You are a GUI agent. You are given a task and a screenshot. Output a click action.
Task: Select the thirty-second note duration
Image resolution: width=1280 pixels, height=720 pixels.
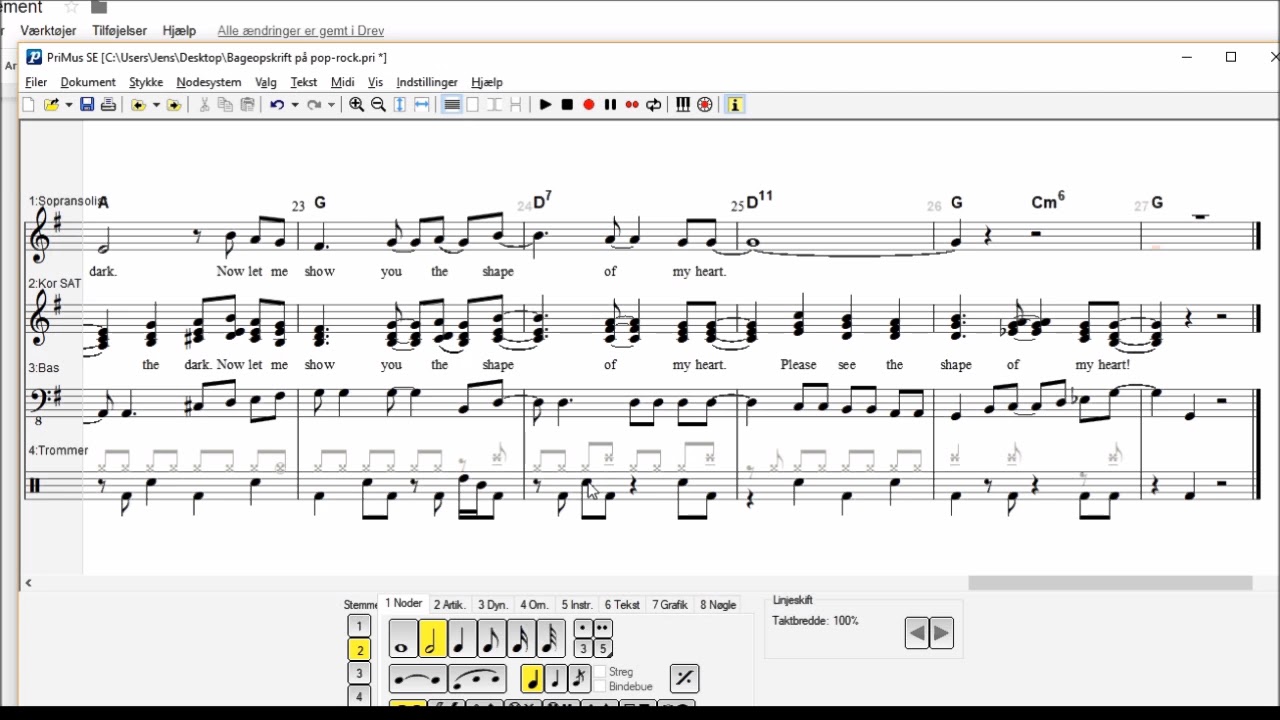click(550, 639)
